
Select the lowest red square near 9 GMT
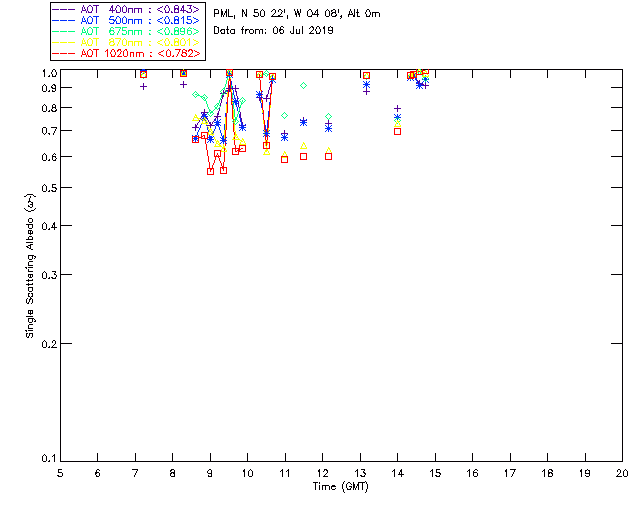[210, 171]
